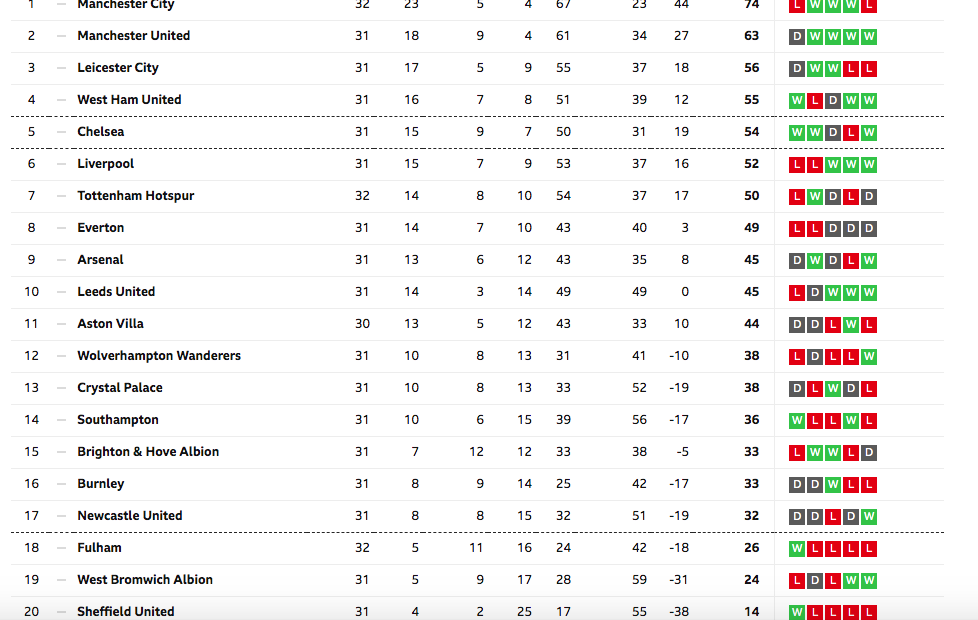
Task: Select Liverpool in the table
Action: [105, 163]
